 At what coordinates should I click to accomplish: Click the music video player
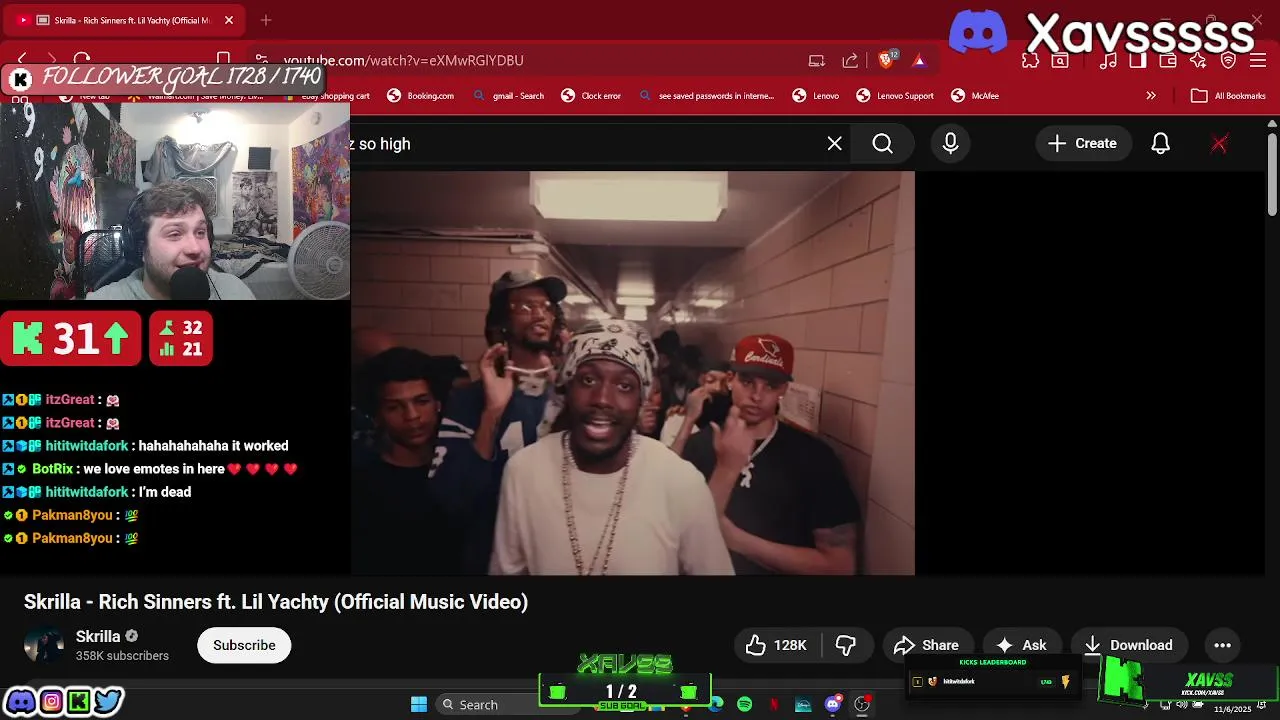[632, 373]
